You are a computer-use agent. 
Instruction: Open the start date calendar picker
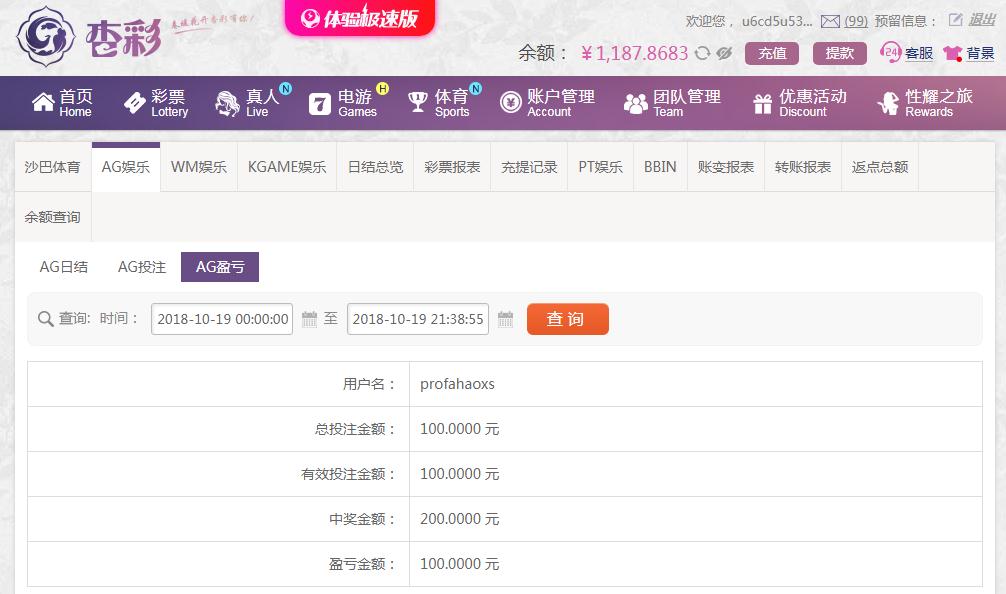point(309,319)
